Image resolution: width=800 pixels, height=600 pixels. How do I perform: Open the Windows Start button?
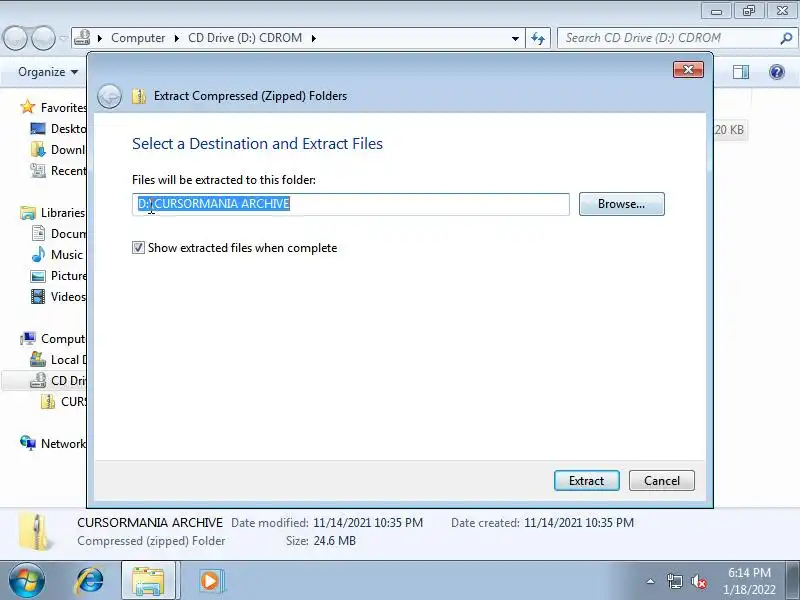[x=27, y=581]
